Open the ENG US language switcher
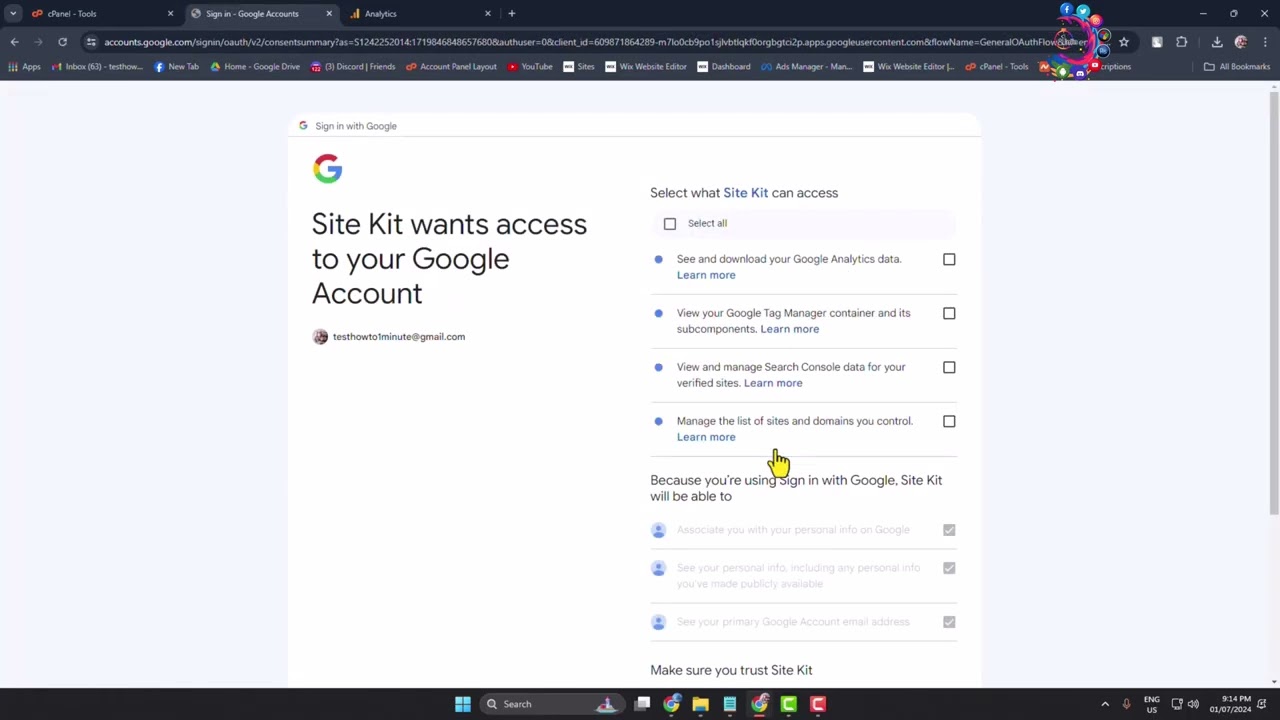The height and width of the screenshot is (720, 1280). pyautogui.click(x=1152, y=704)
